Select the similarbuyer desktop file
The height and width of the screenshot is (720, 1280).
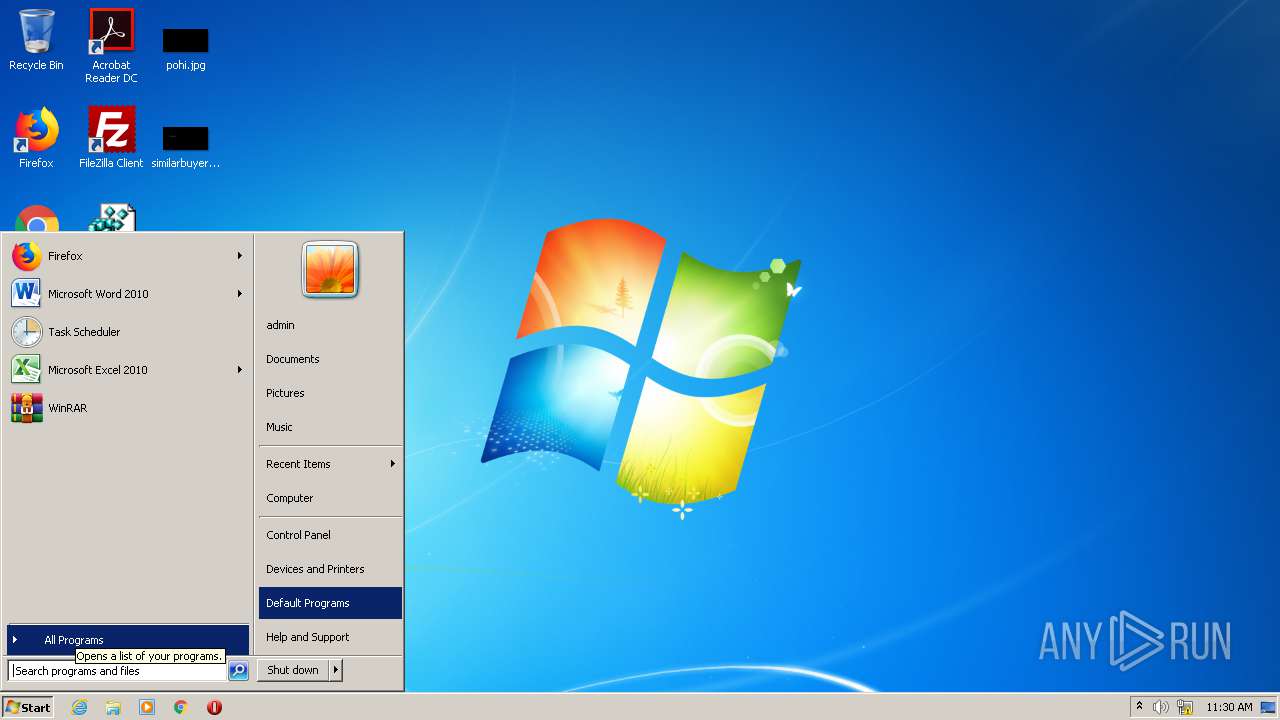point(186,147)
